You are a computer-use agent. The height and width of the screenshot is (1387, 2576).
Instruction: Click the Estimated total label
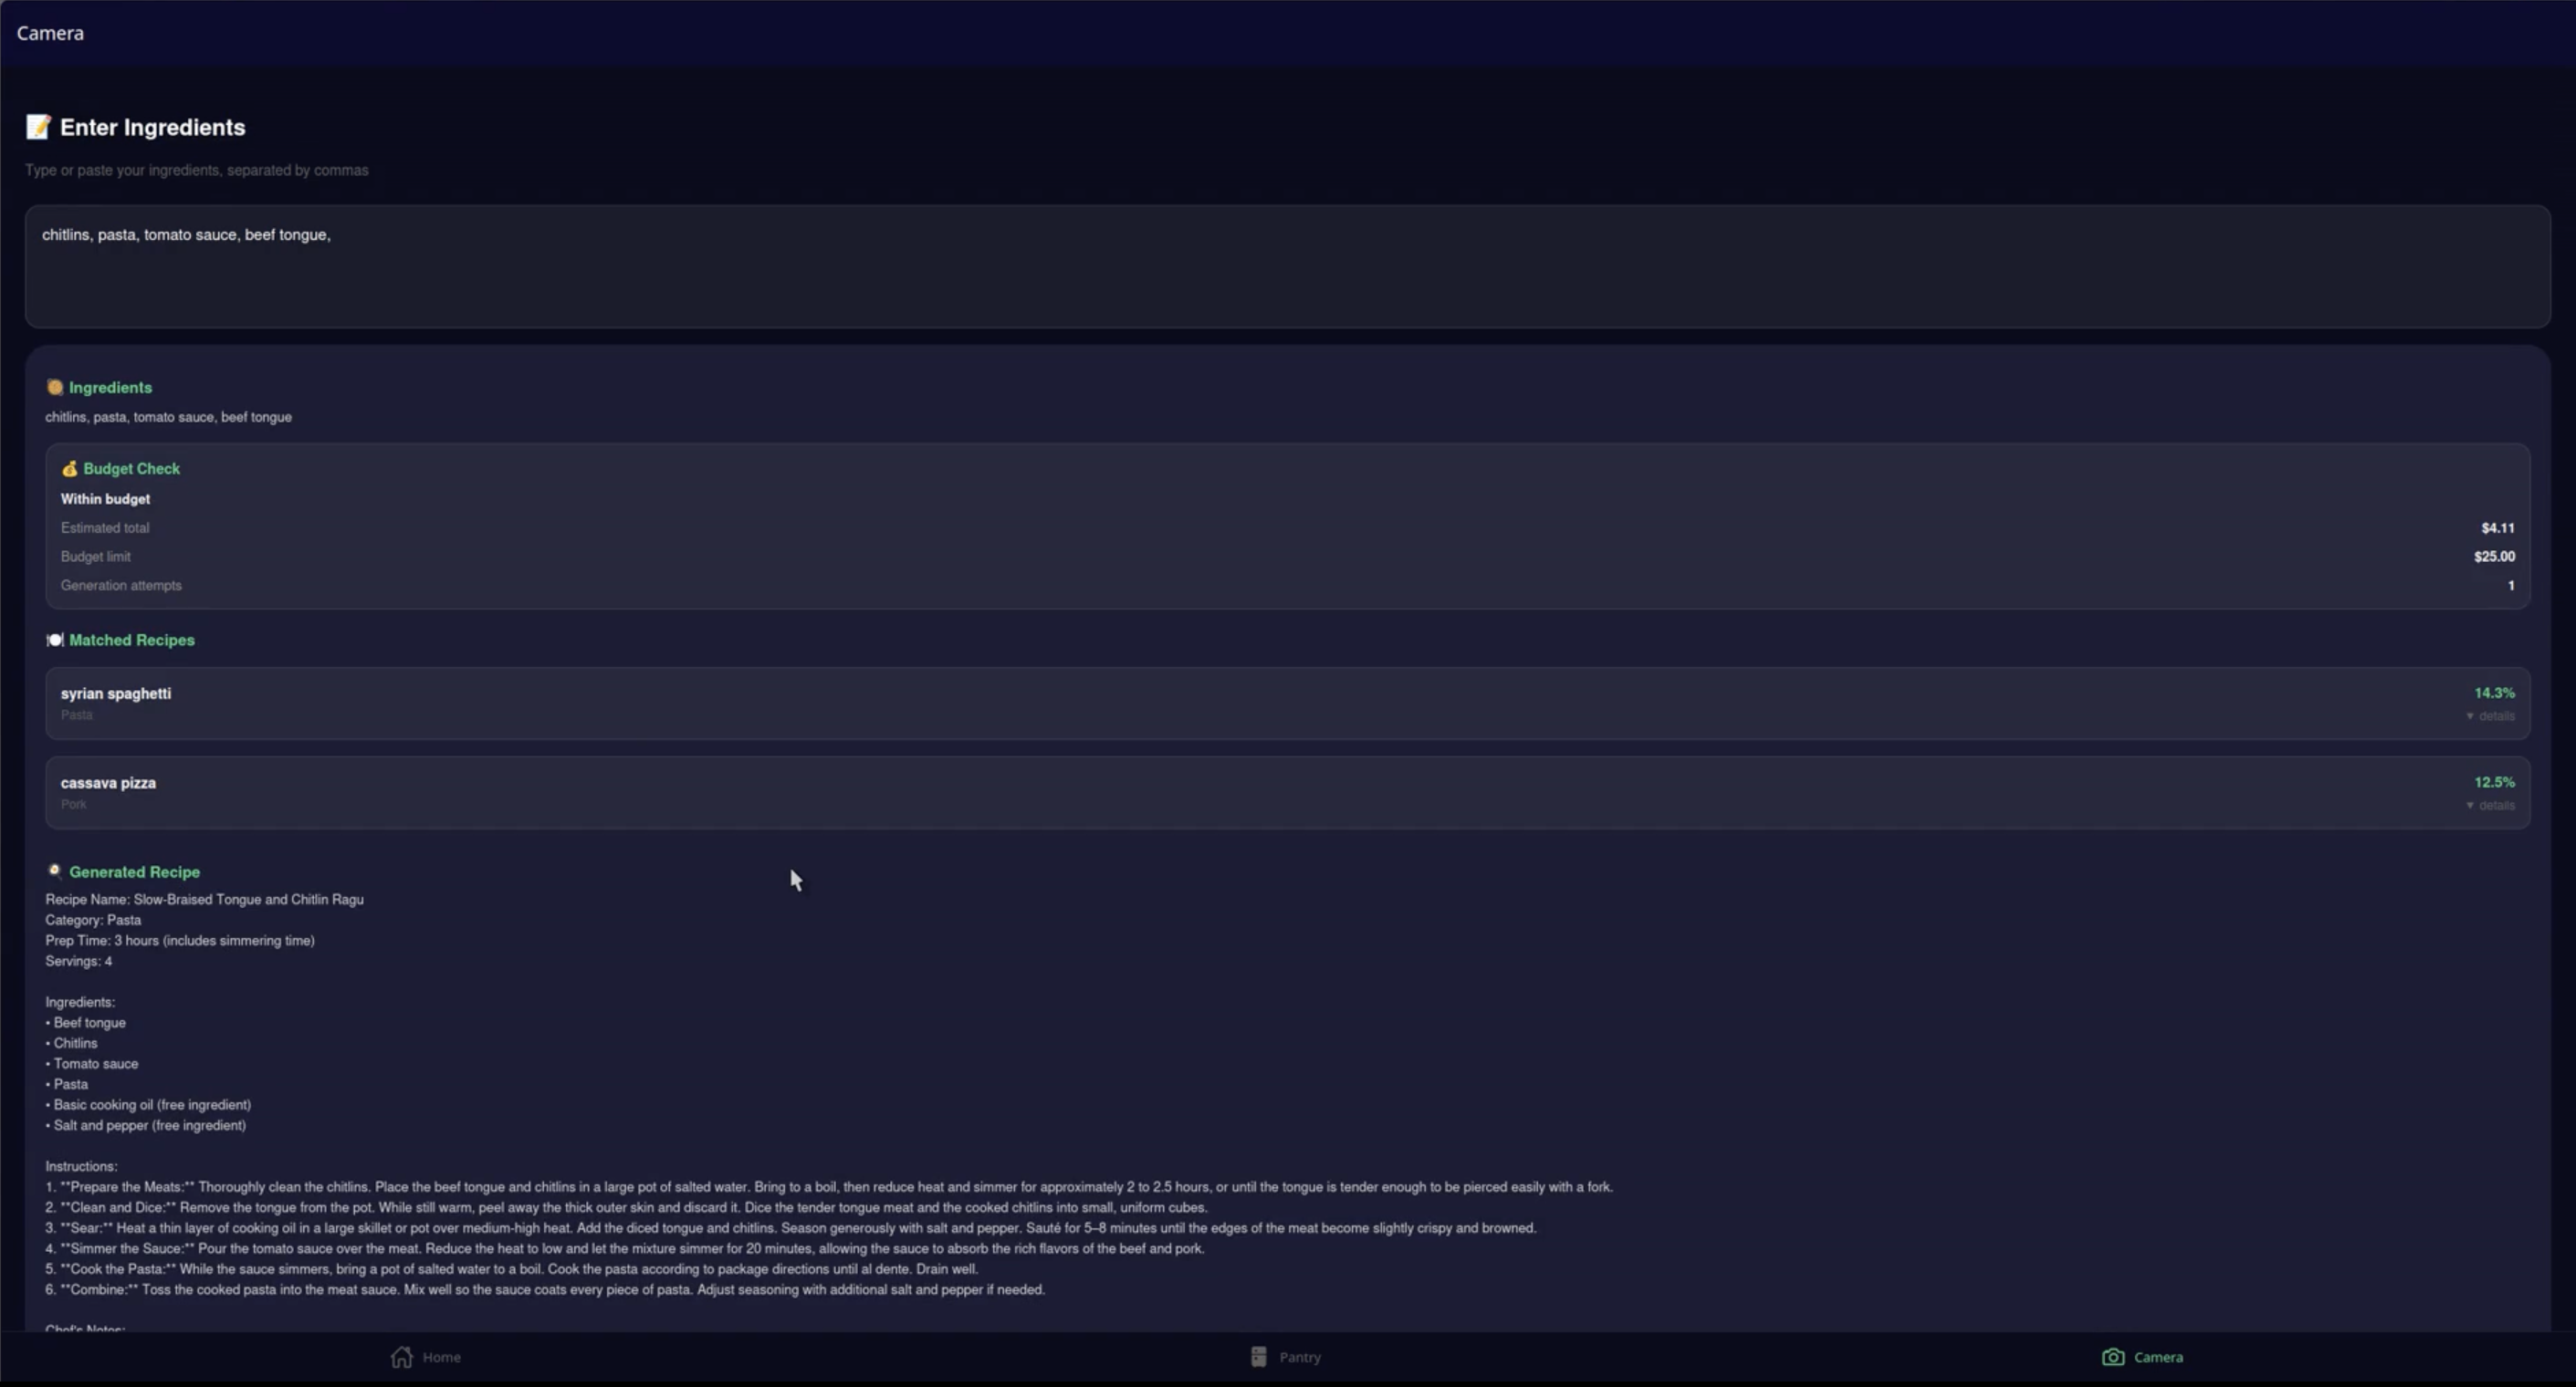coord(104,528)
